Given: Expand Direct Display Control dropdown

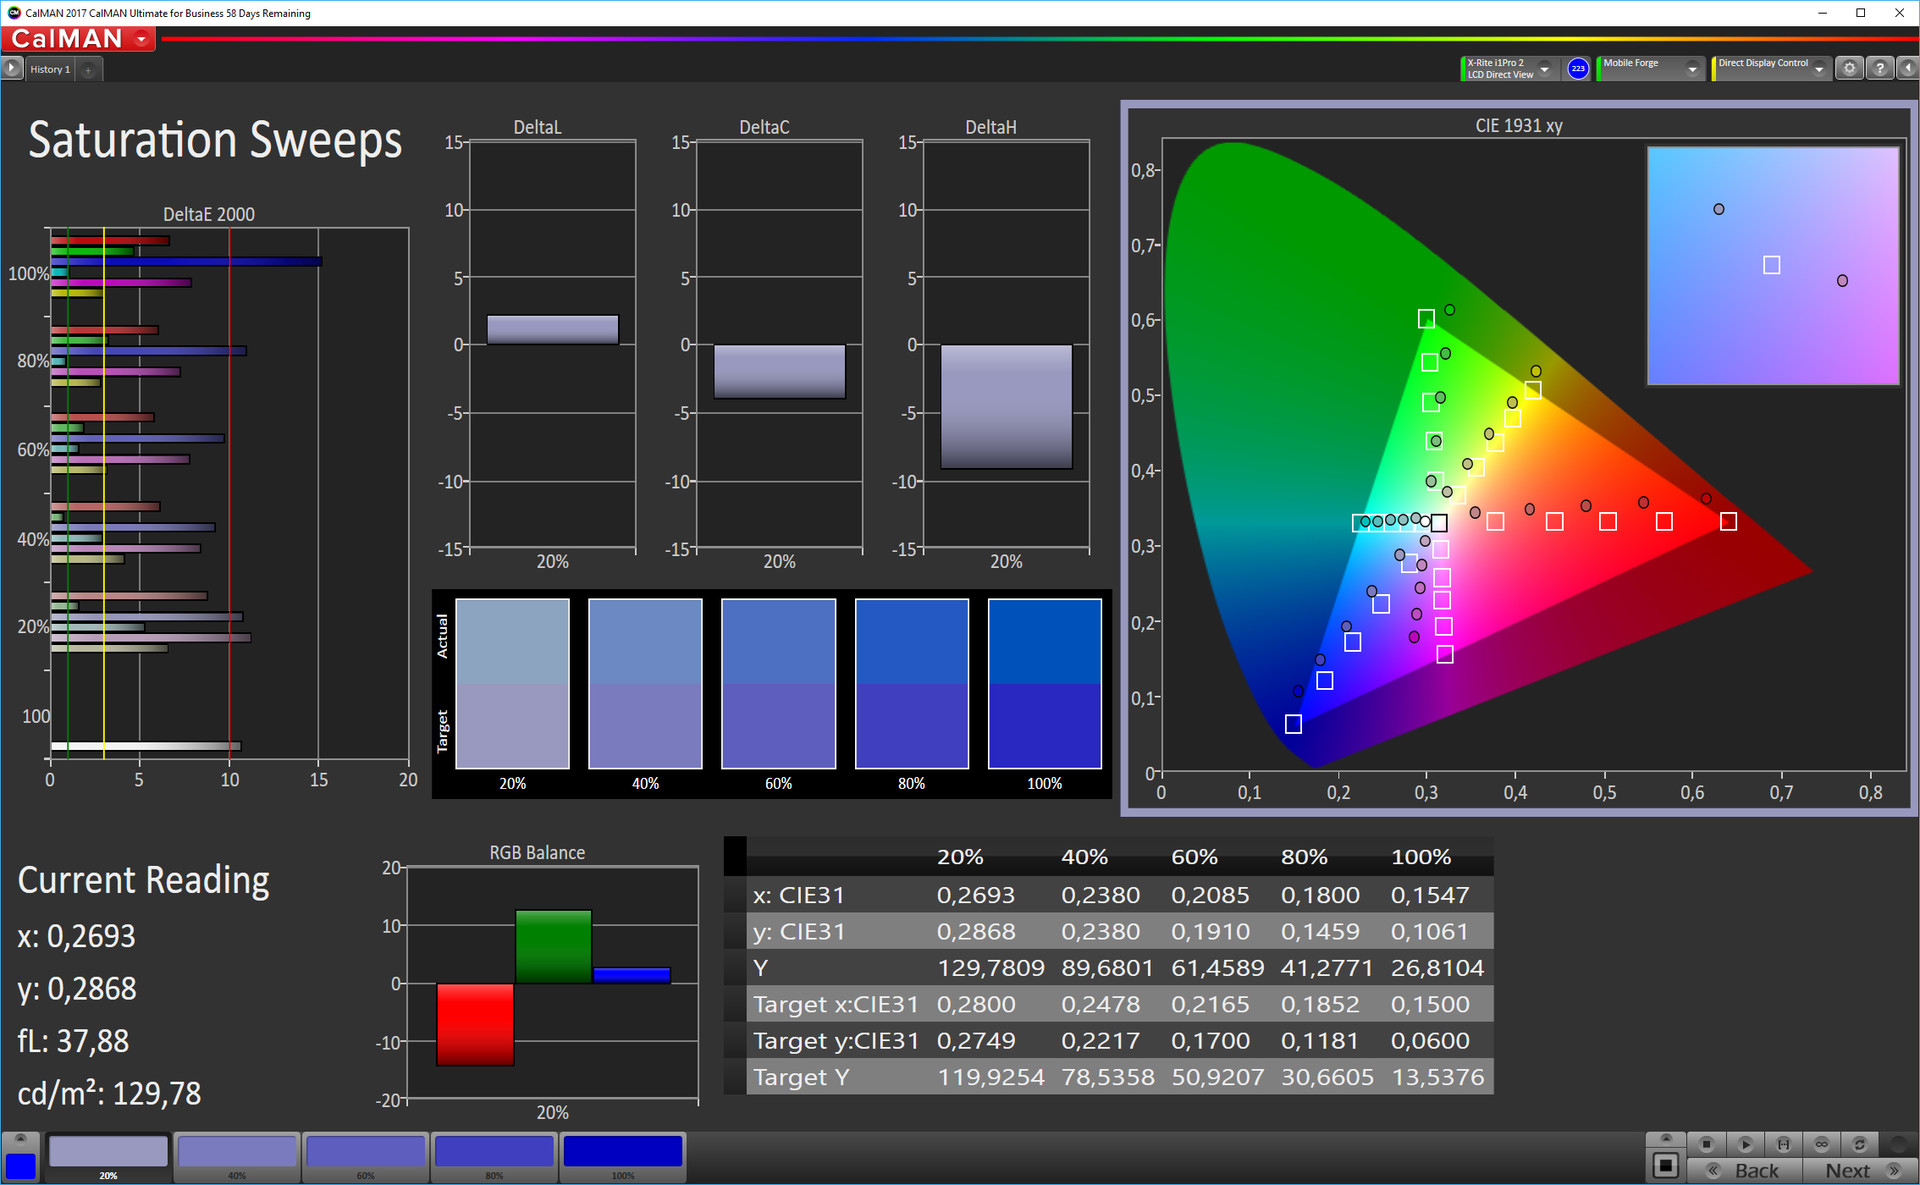Looking at the screenshot, I should (x=1819, y=69).
